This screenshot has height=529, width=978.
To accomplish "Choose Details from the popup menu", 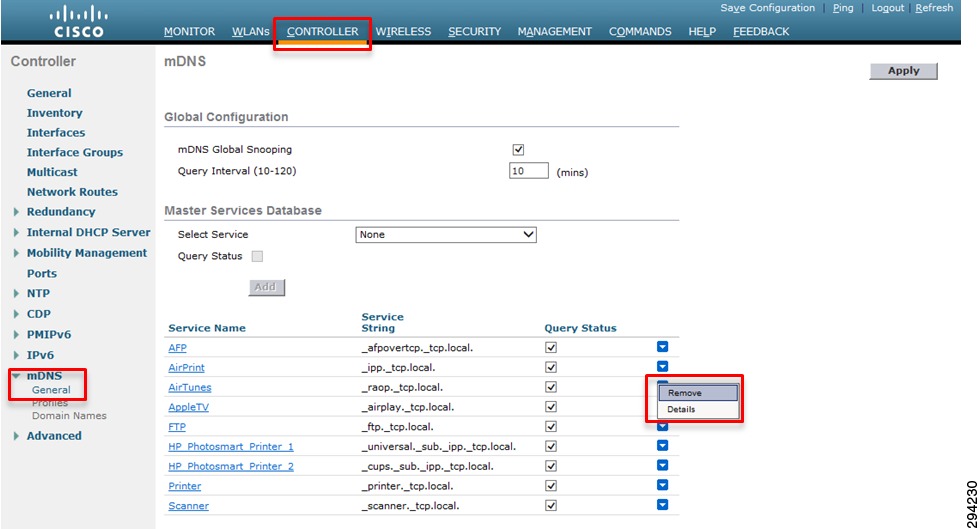I will pyautogui.click(x=698, y=409).
